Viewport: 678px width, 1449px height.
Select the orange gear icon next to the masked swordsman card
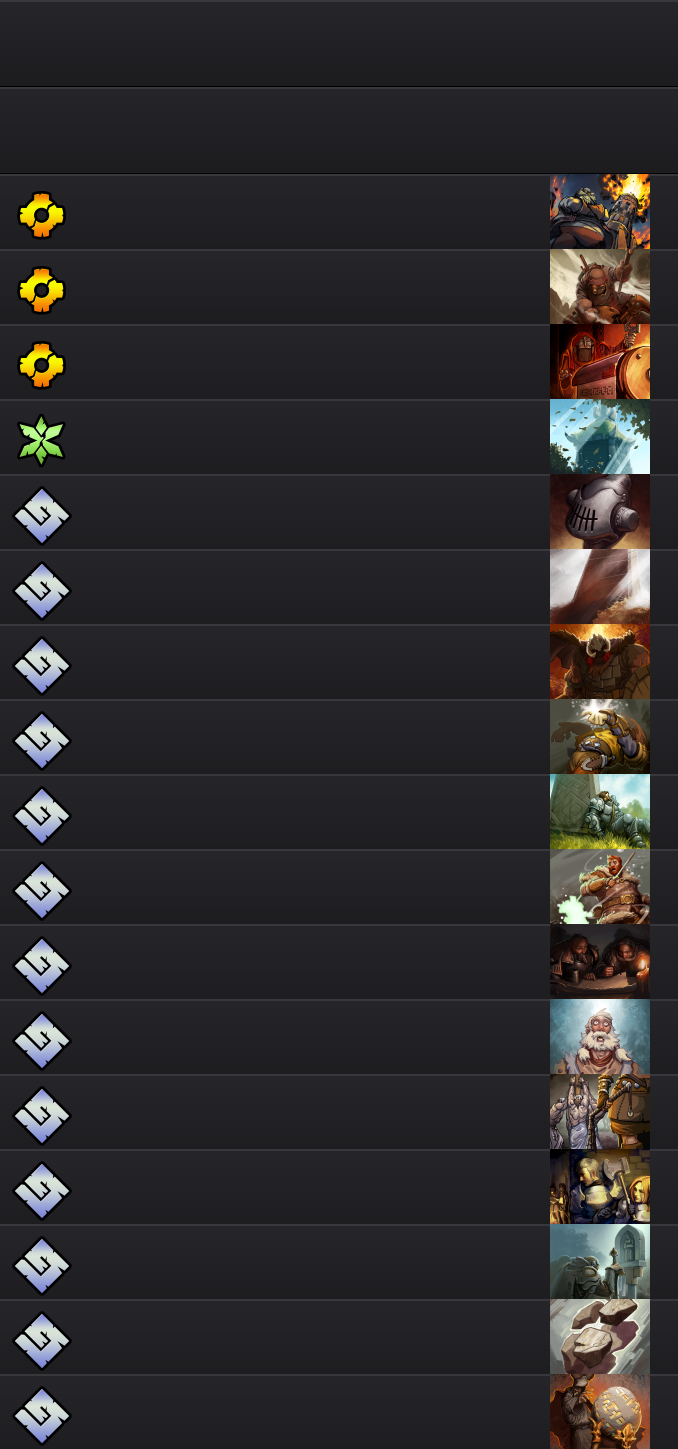click(41, 290)
